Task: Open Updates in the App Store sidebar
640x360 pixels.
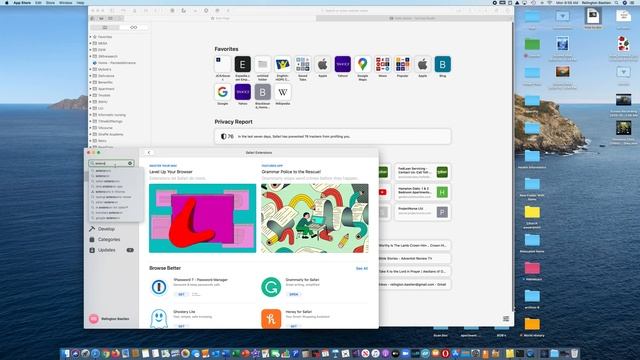Action: 106,250
